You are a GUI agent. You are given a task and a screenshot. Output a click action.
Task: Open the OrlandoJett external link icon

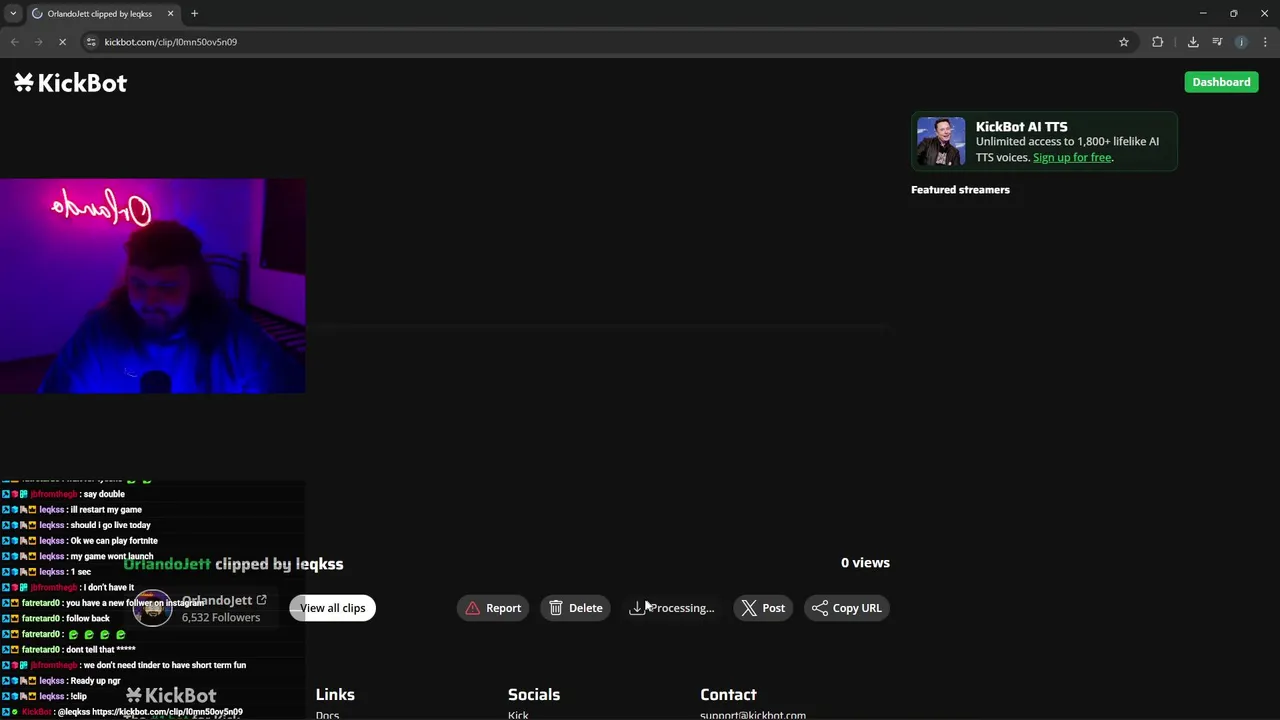[261, 600]
